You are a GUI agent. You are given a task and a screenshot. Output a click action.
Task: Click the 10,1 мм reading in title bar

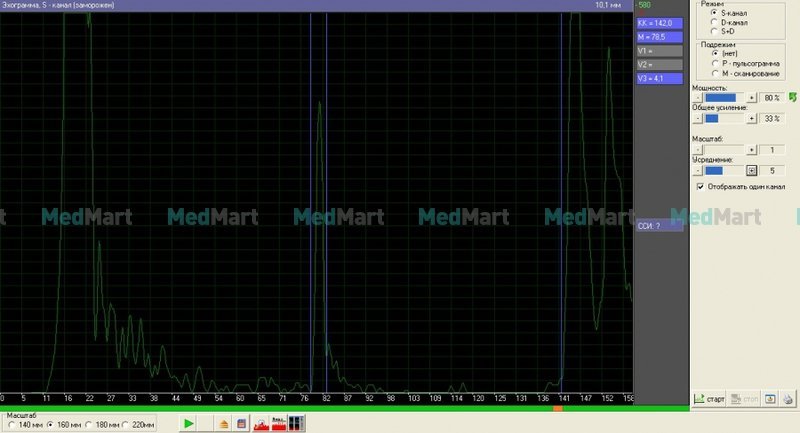608,5
